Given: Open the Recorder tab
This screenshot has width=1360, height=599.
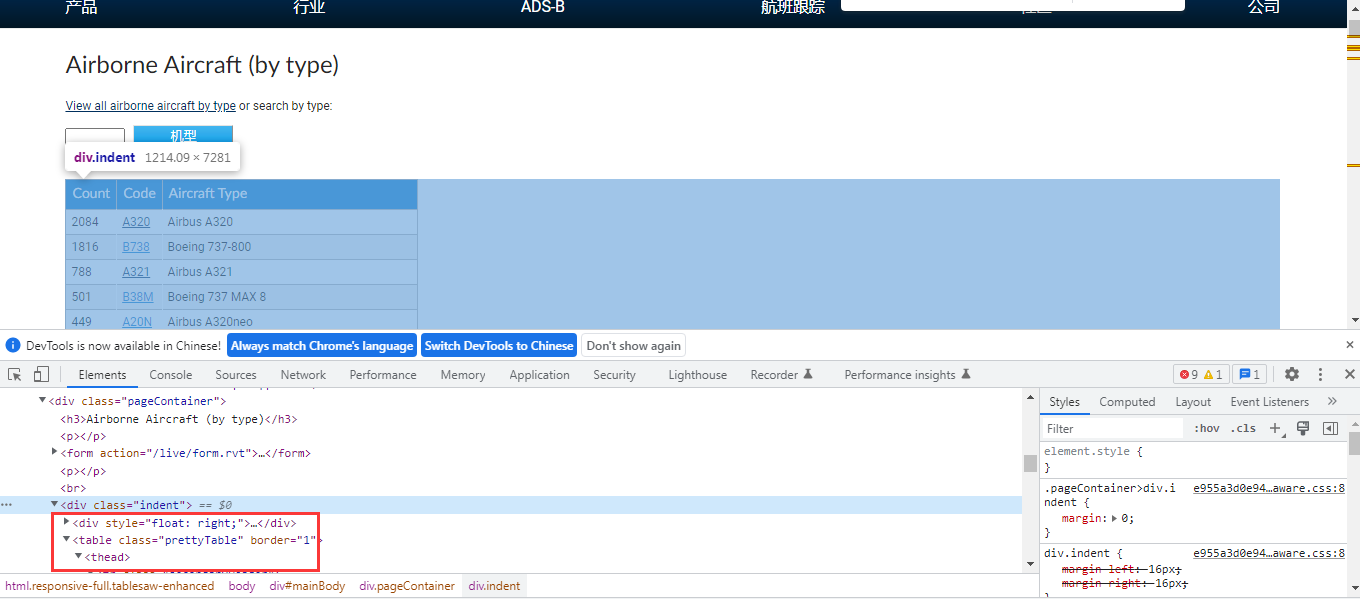Looking at the screenshot, I should pos(782,375).
